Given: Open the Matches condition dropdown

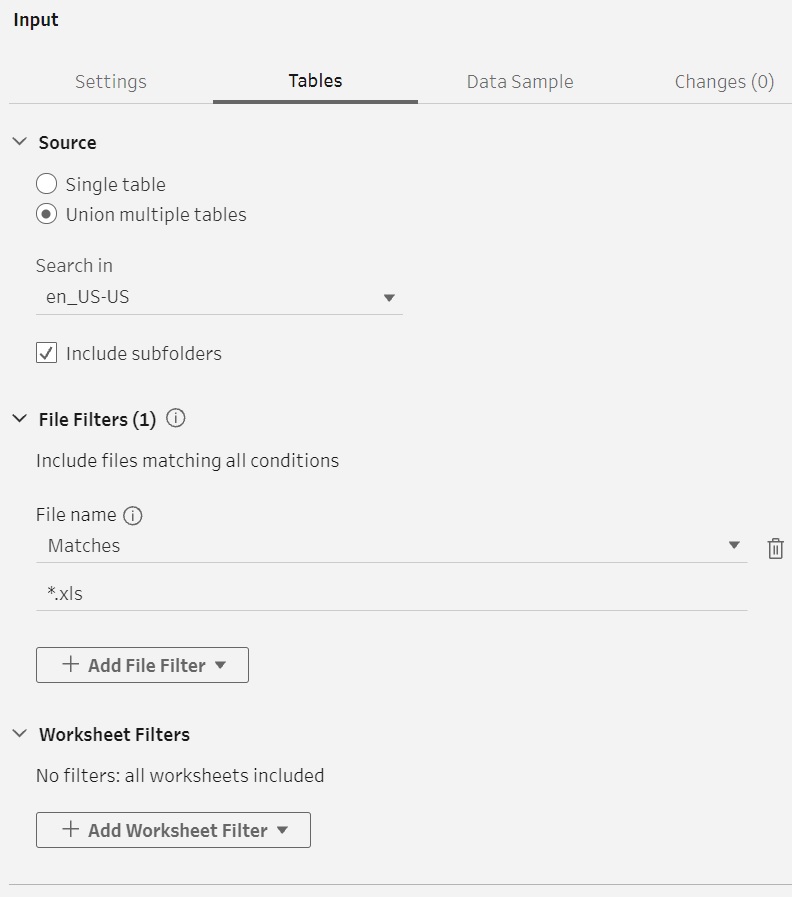Looking at the screenshot, I should (x=392, y=546).
